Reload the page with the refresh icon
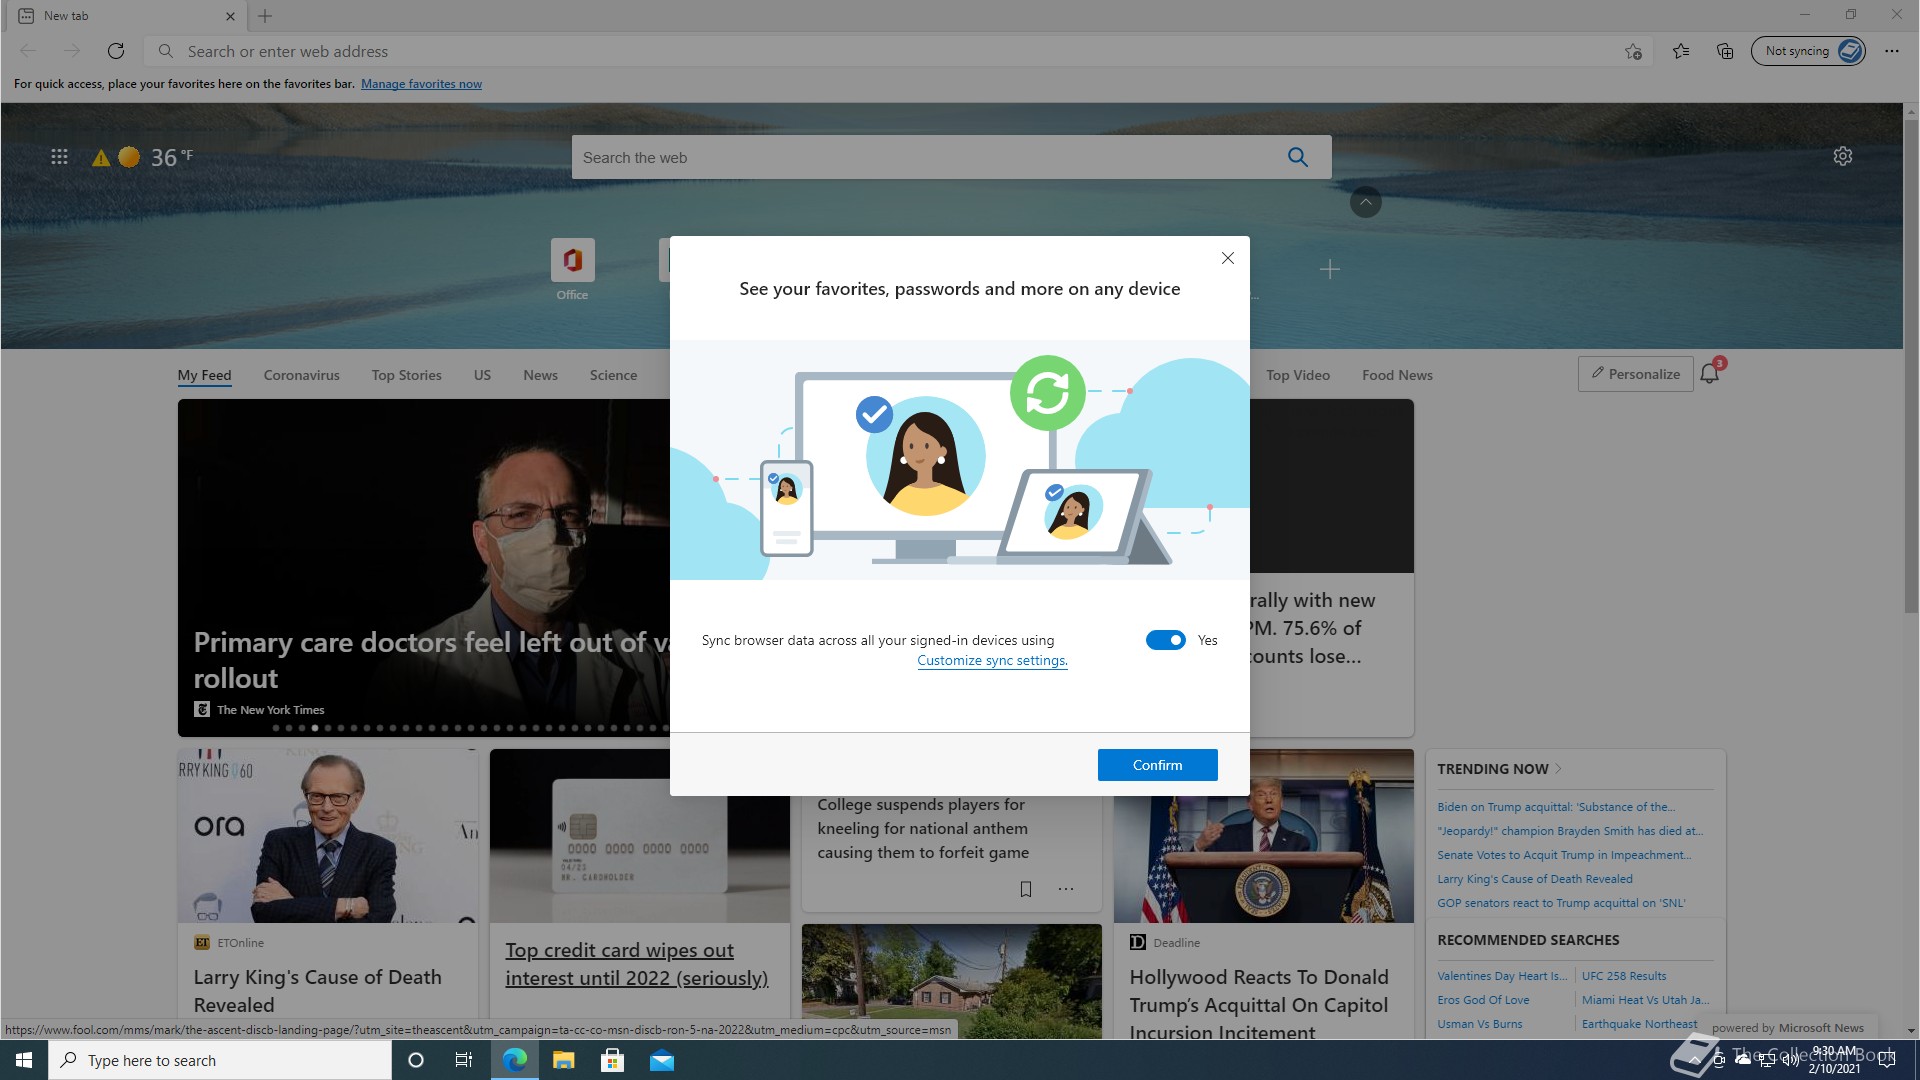The image size is (1920, 1080). coord(116,51)
